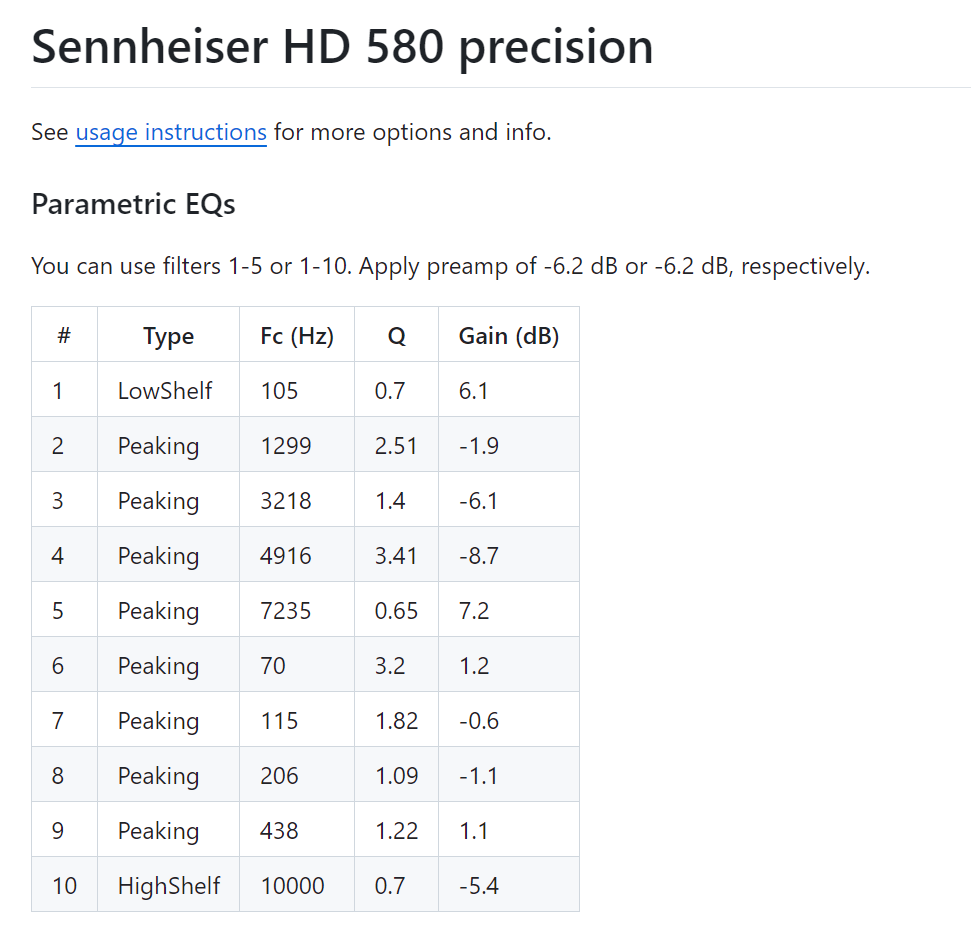This screenshot has width=971, height=934.
Task: Click the gain value -5.4
Action: (479, 885)
